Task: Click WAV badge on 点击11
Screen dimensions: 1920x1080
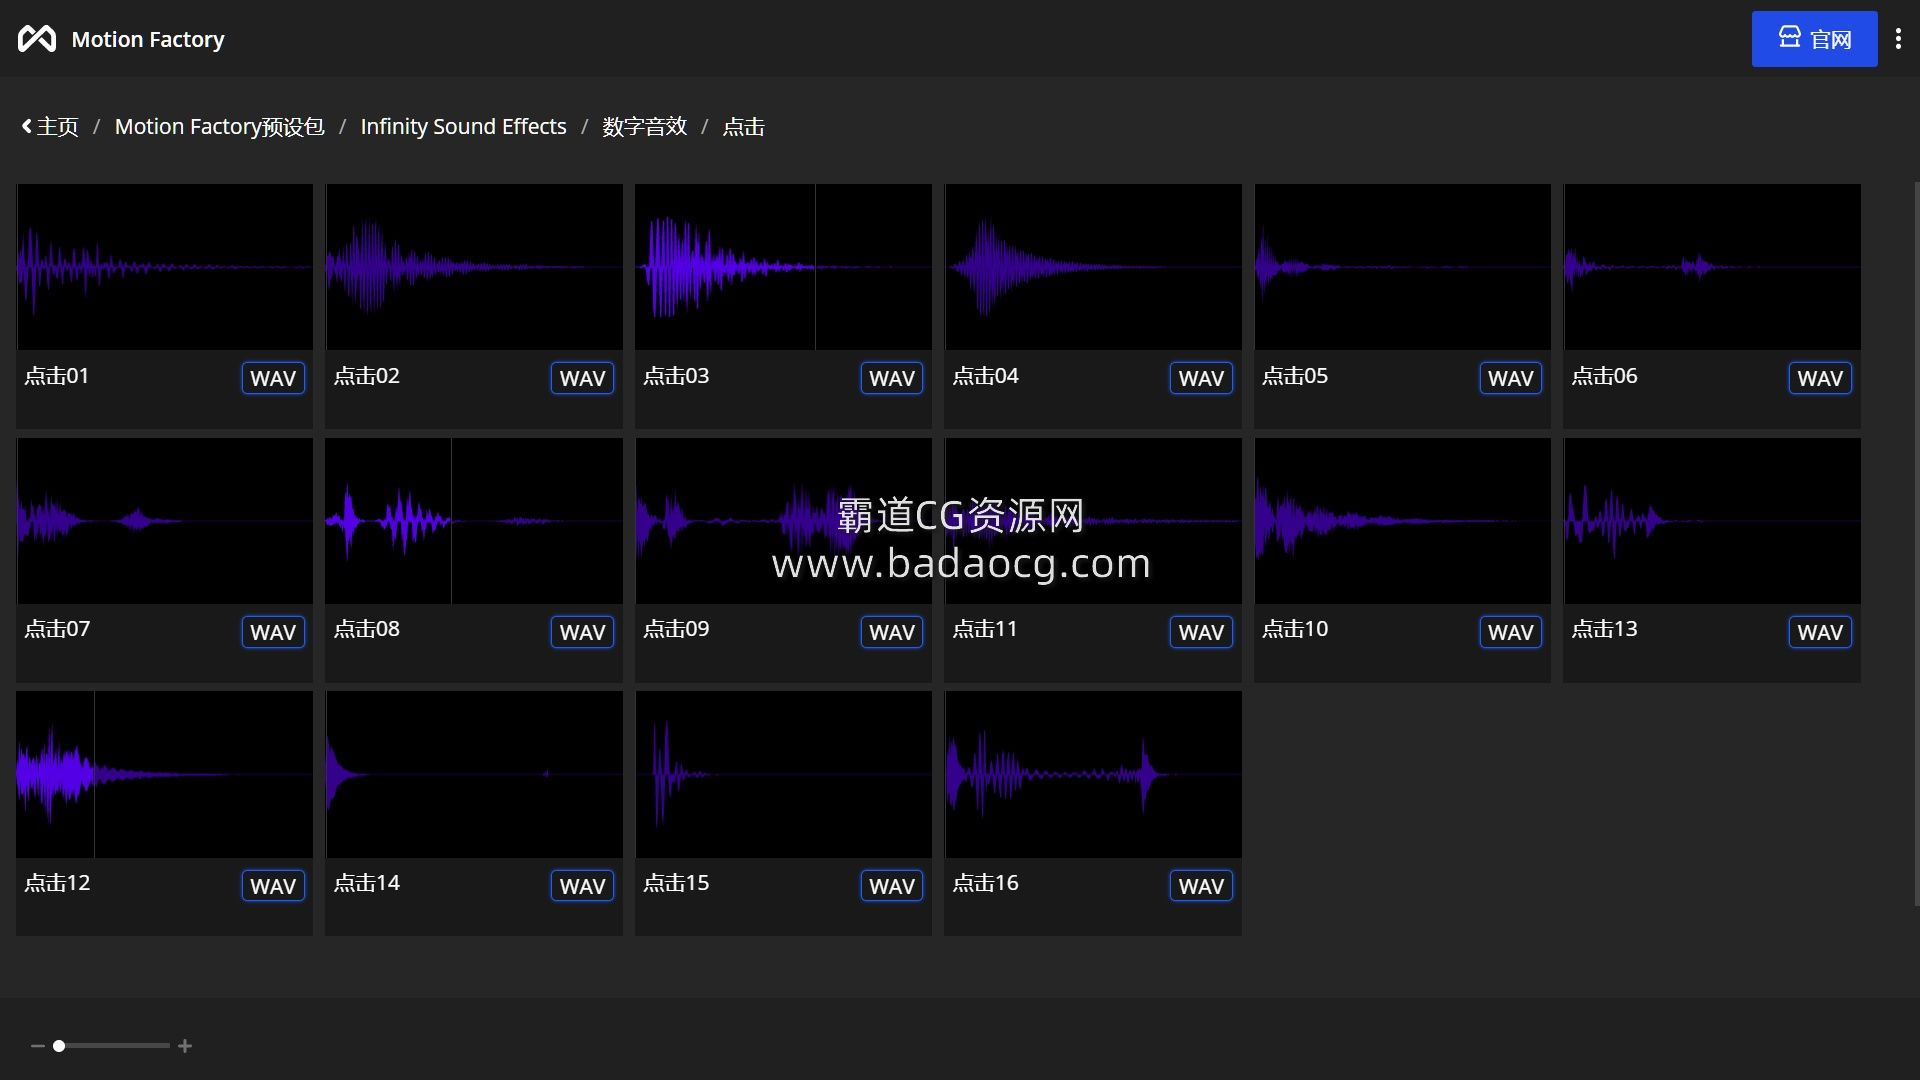Action: pyautogui.click(x=1201, y=632)
